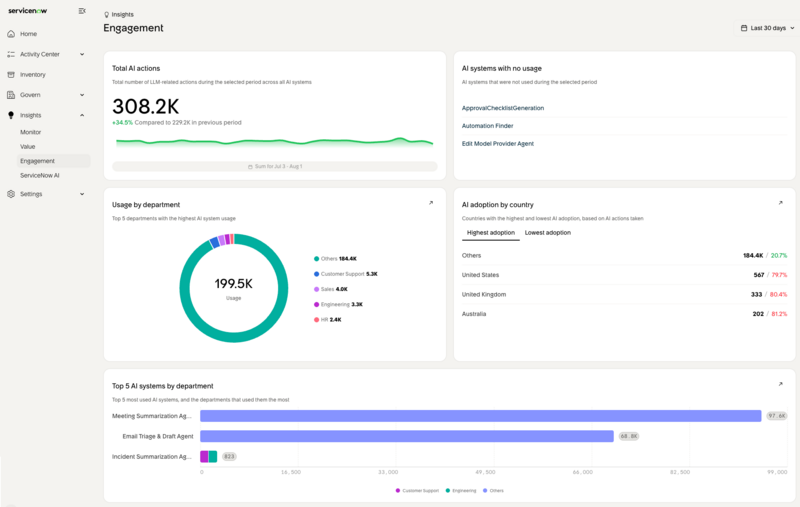800x507 pixels.
Task: Open the Last 30 days dropdown
Action: [767, 28]
